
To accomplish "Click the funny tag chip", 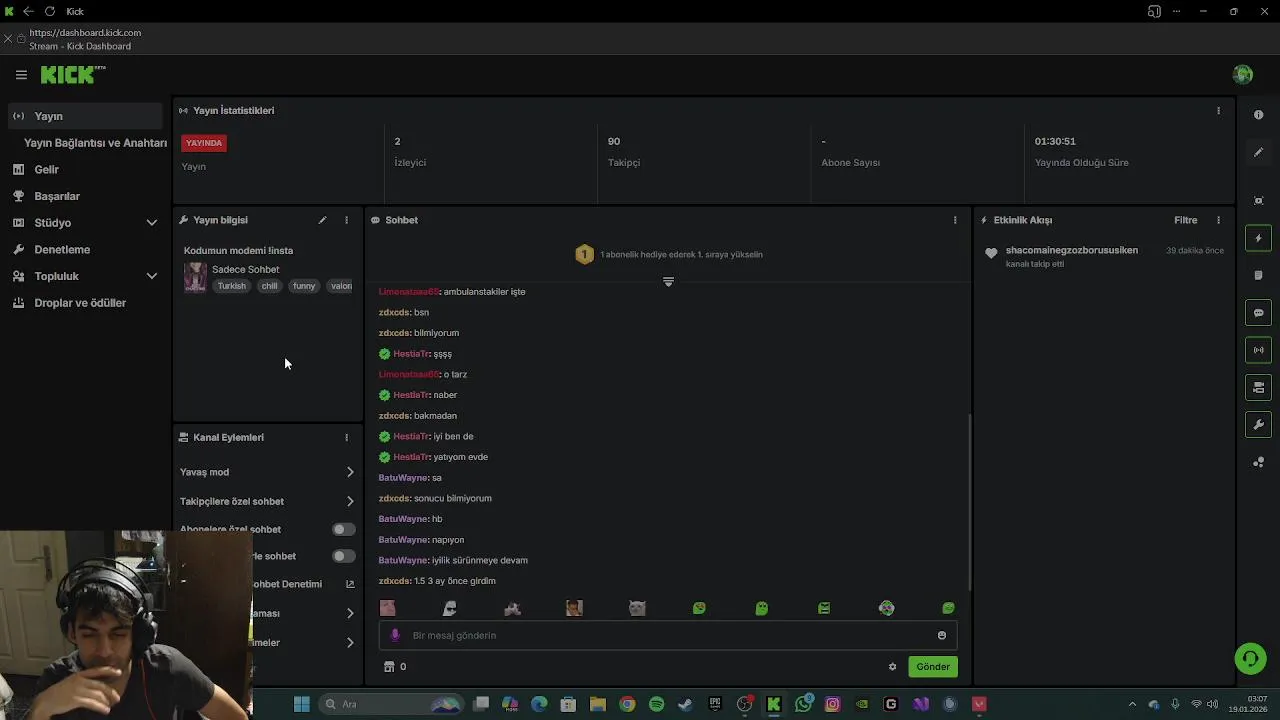I will tap(304, 286).
